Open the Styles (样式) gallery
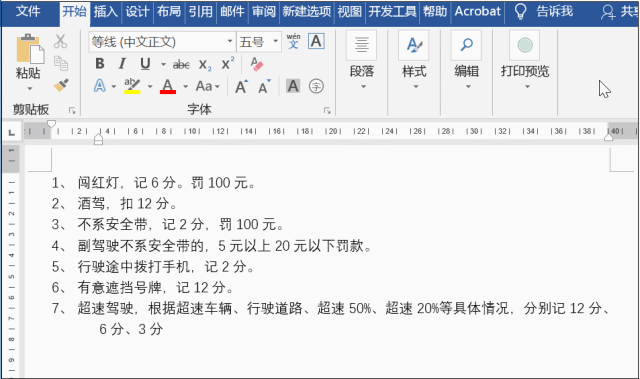Viewport: 640px width, 379px height. tap(414, 61)
